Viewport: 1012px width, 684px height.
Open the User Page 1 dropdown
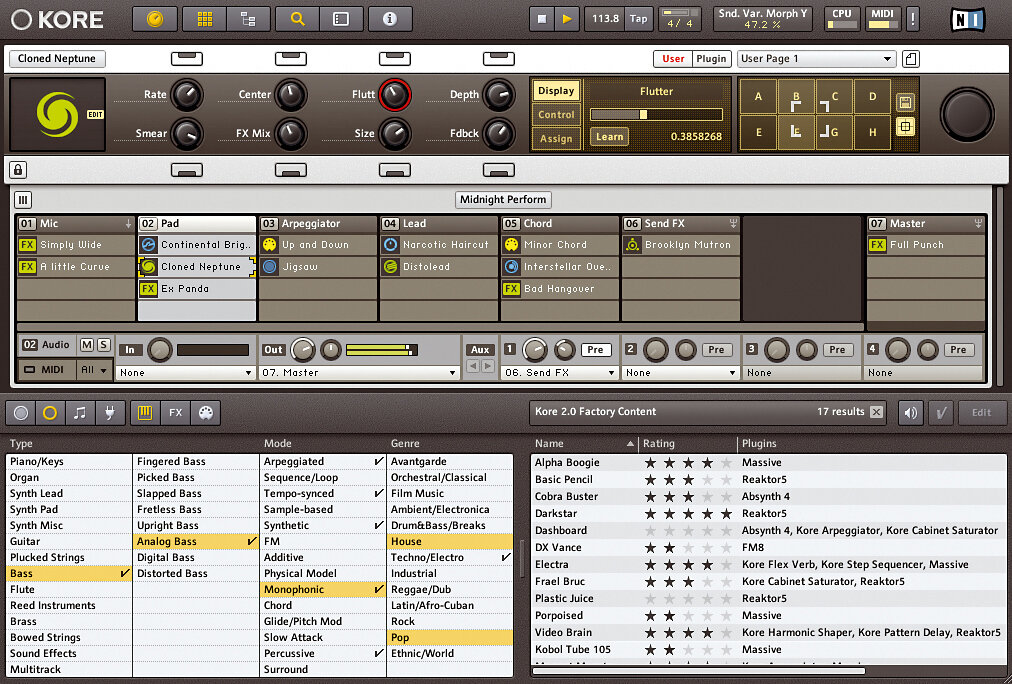pyautogui.click(x=816, y=59)
